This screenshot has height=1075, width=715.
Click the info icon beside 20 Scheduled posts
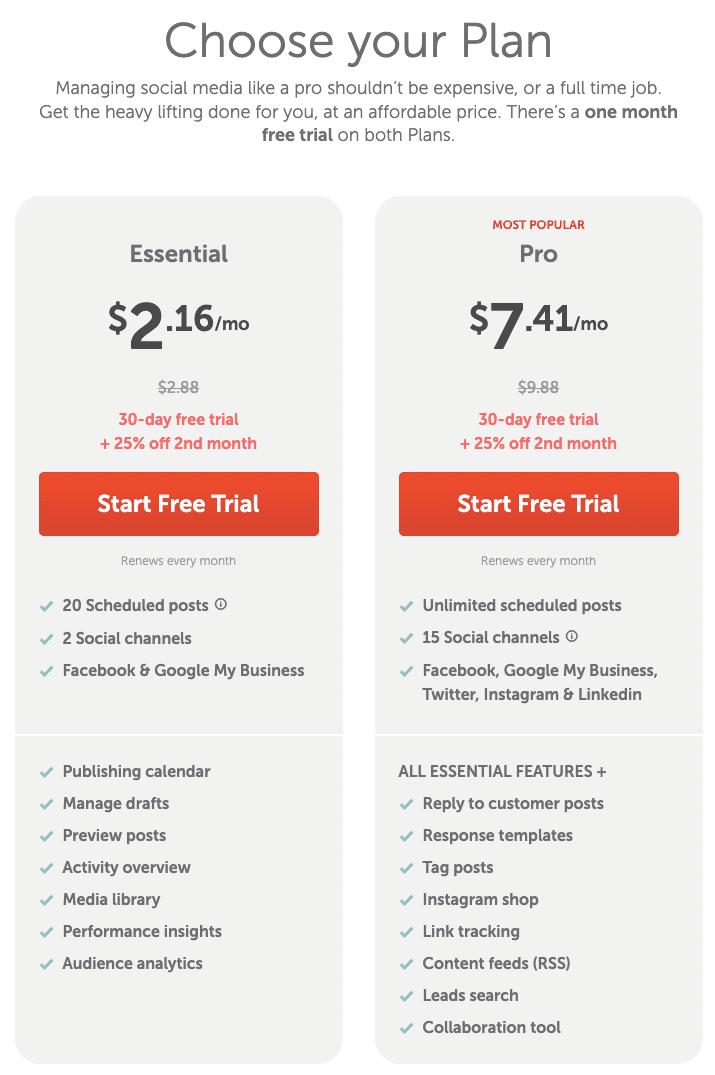[x=221, y=604]
